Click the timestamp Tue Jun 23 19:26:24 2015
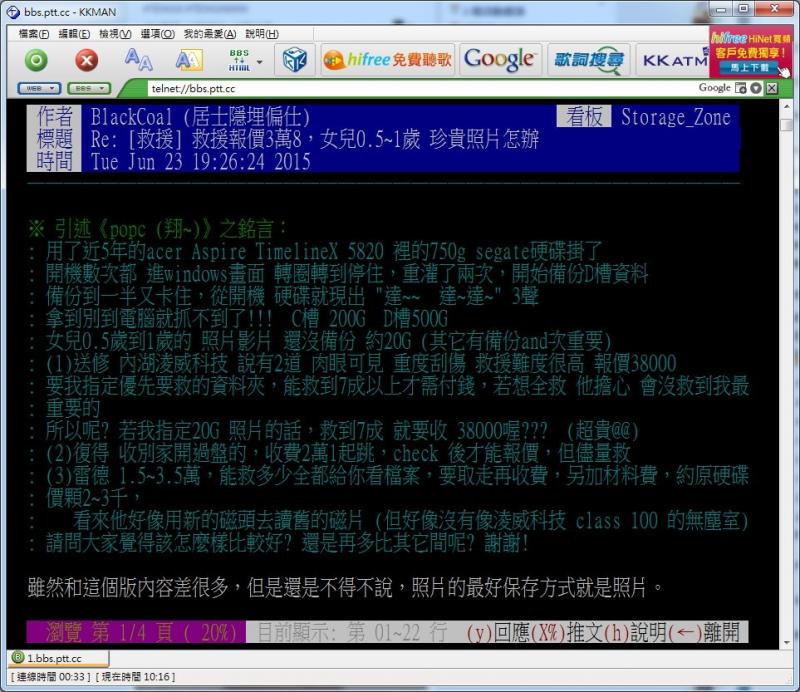Viewport: 800px width, 692px height. click(x=201, y=162)
